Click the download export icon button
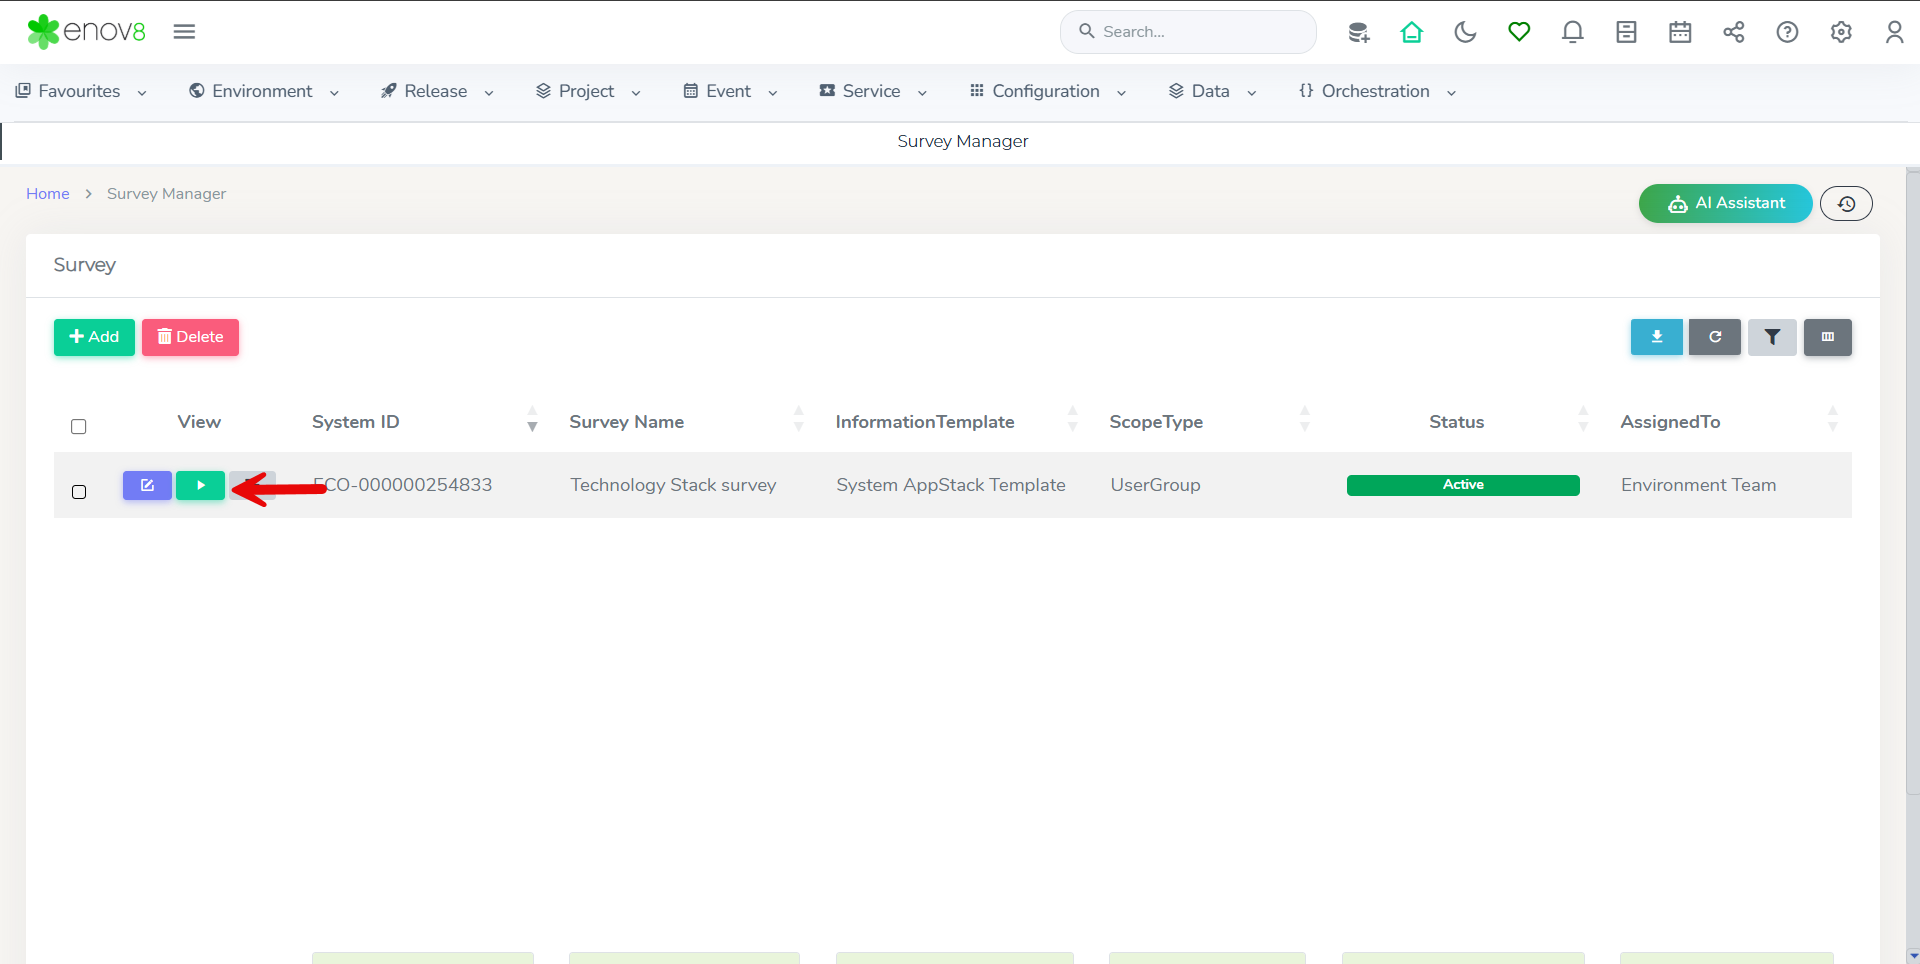 pyautogui.click(x=1656, y=338)
